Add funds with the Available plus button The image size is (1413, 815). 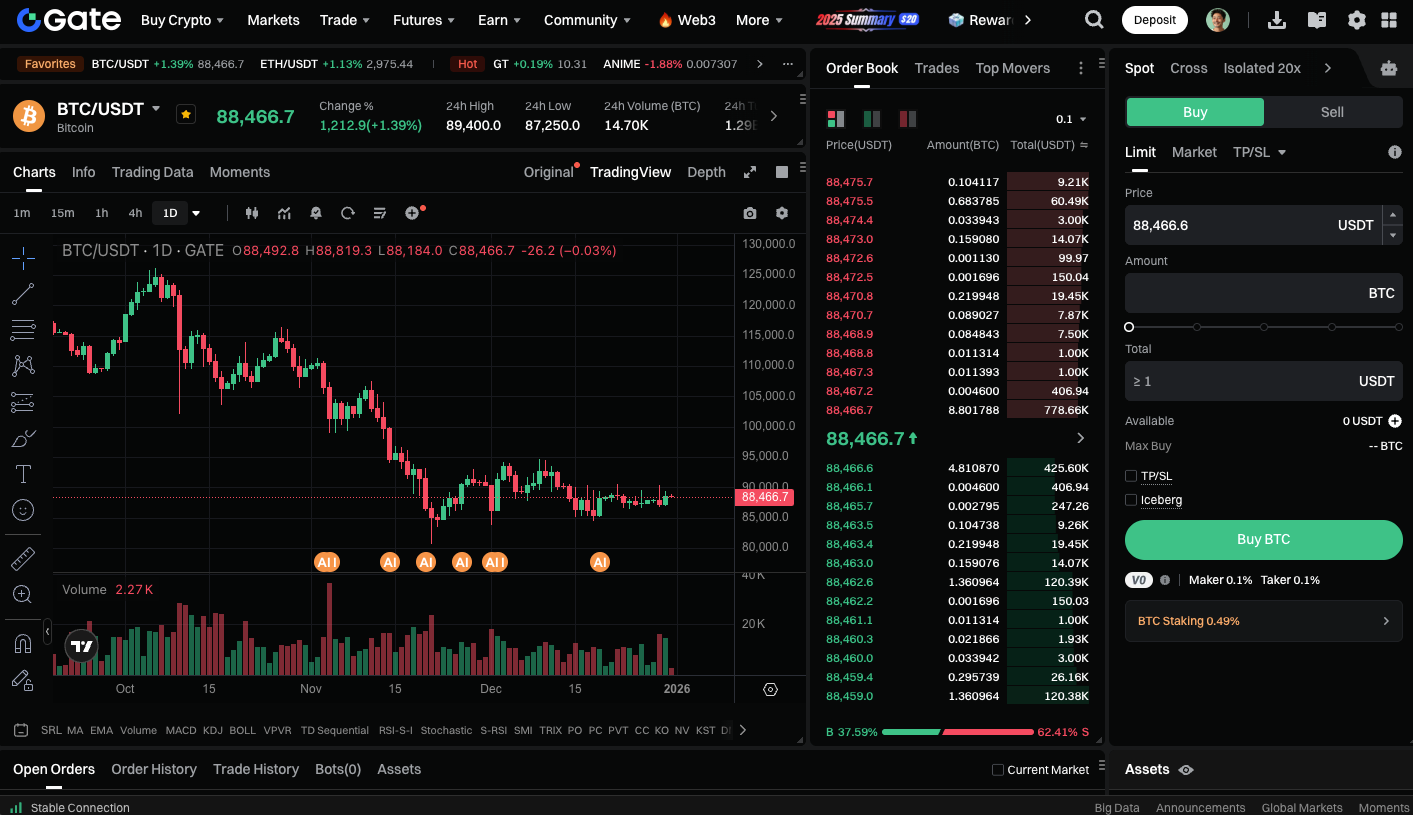(1395, 421)
